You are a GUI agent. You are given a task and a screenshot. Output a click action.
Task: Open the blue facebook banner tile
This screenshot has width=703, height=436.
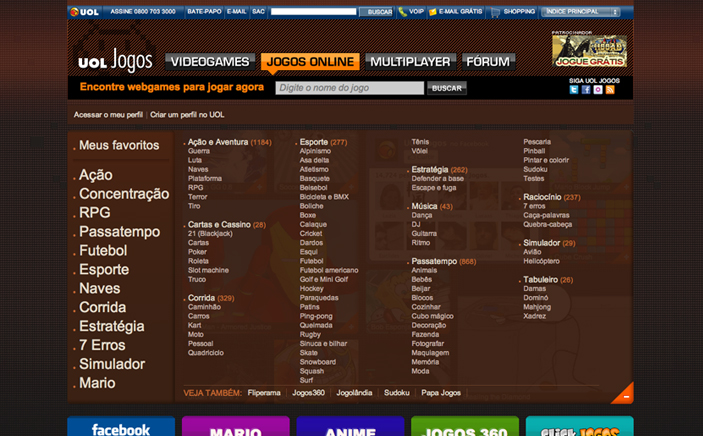[121, 426]
